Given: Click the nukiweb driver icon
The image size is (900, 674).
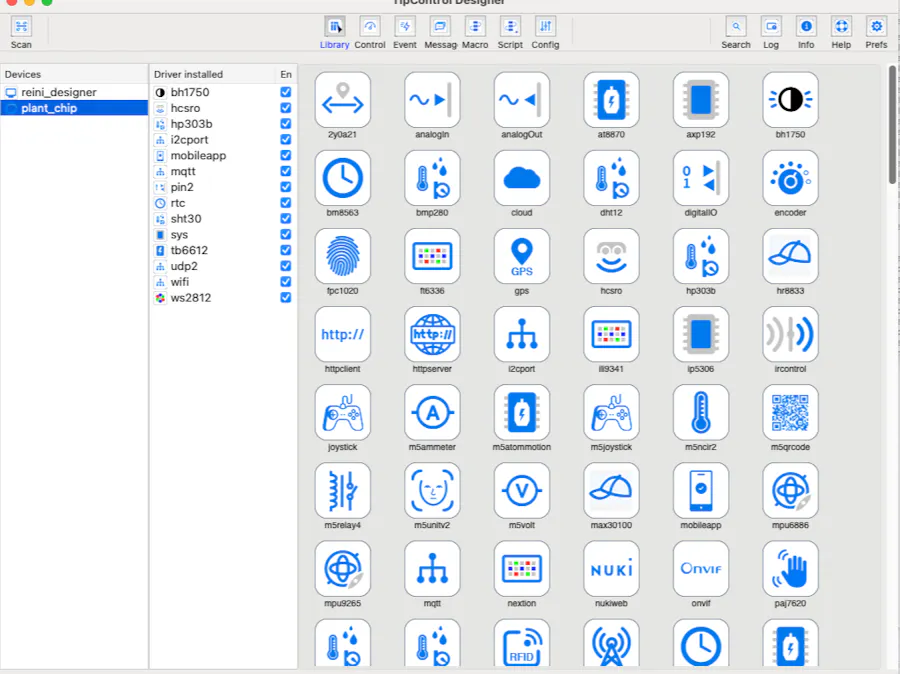Looking at the screenshot, I should [611, 568].
